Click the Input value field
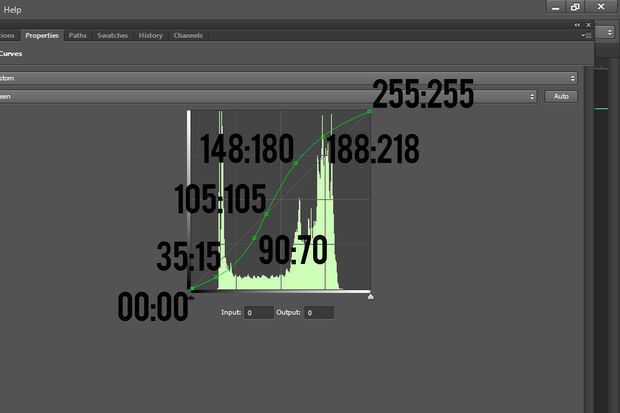 tap(259, 313)
